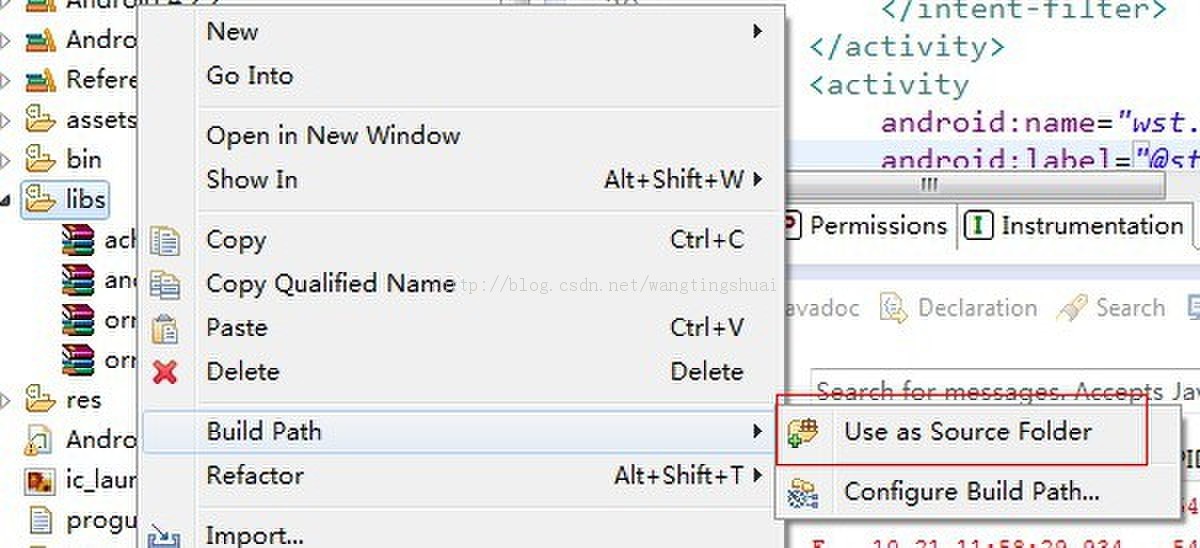
Task: Select Use as Source Folder
Action: pos(967,432)
